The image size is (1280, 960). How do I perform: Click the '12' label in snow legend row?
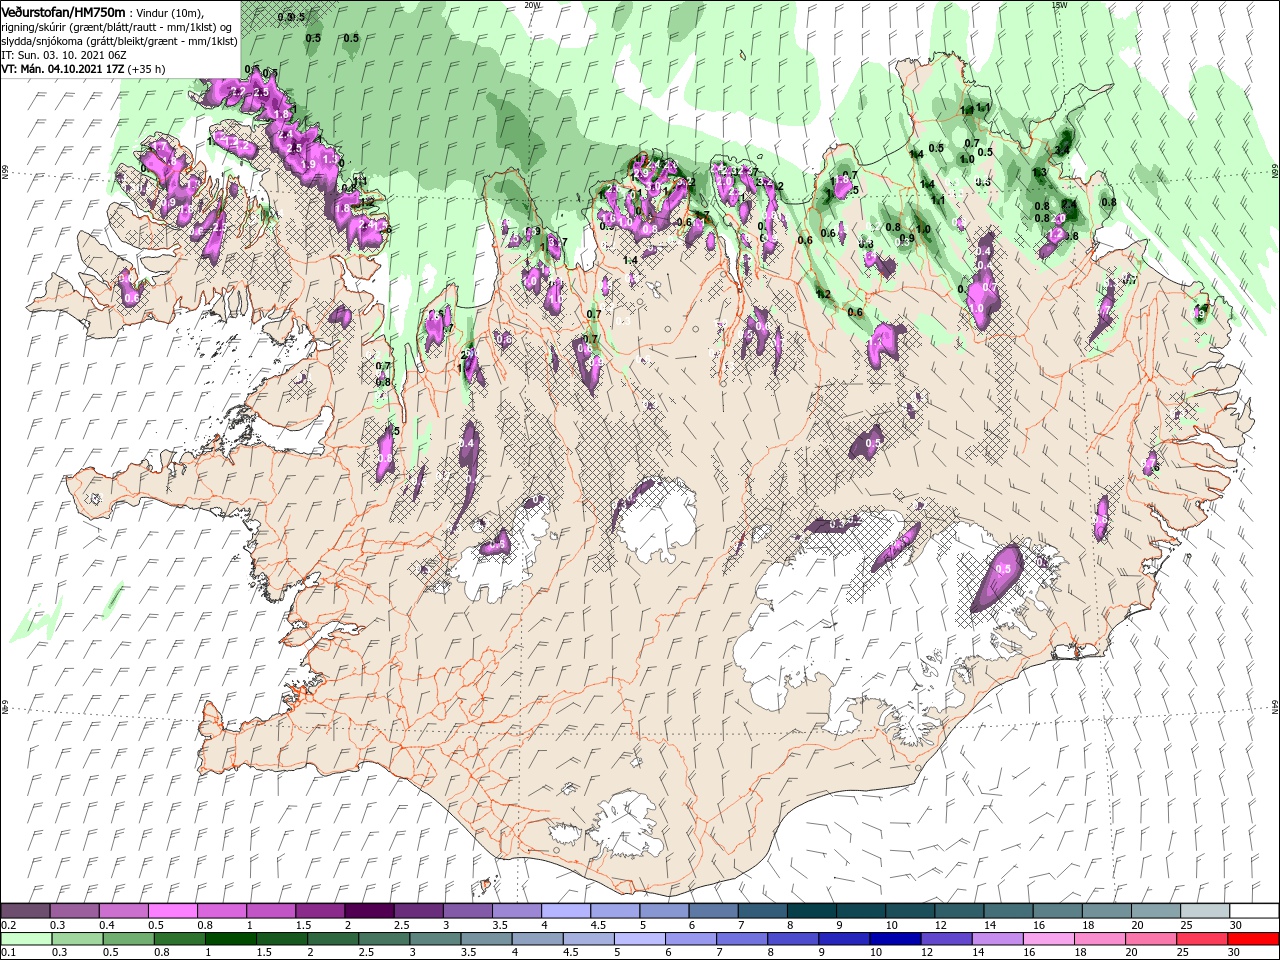coord(942,925)
